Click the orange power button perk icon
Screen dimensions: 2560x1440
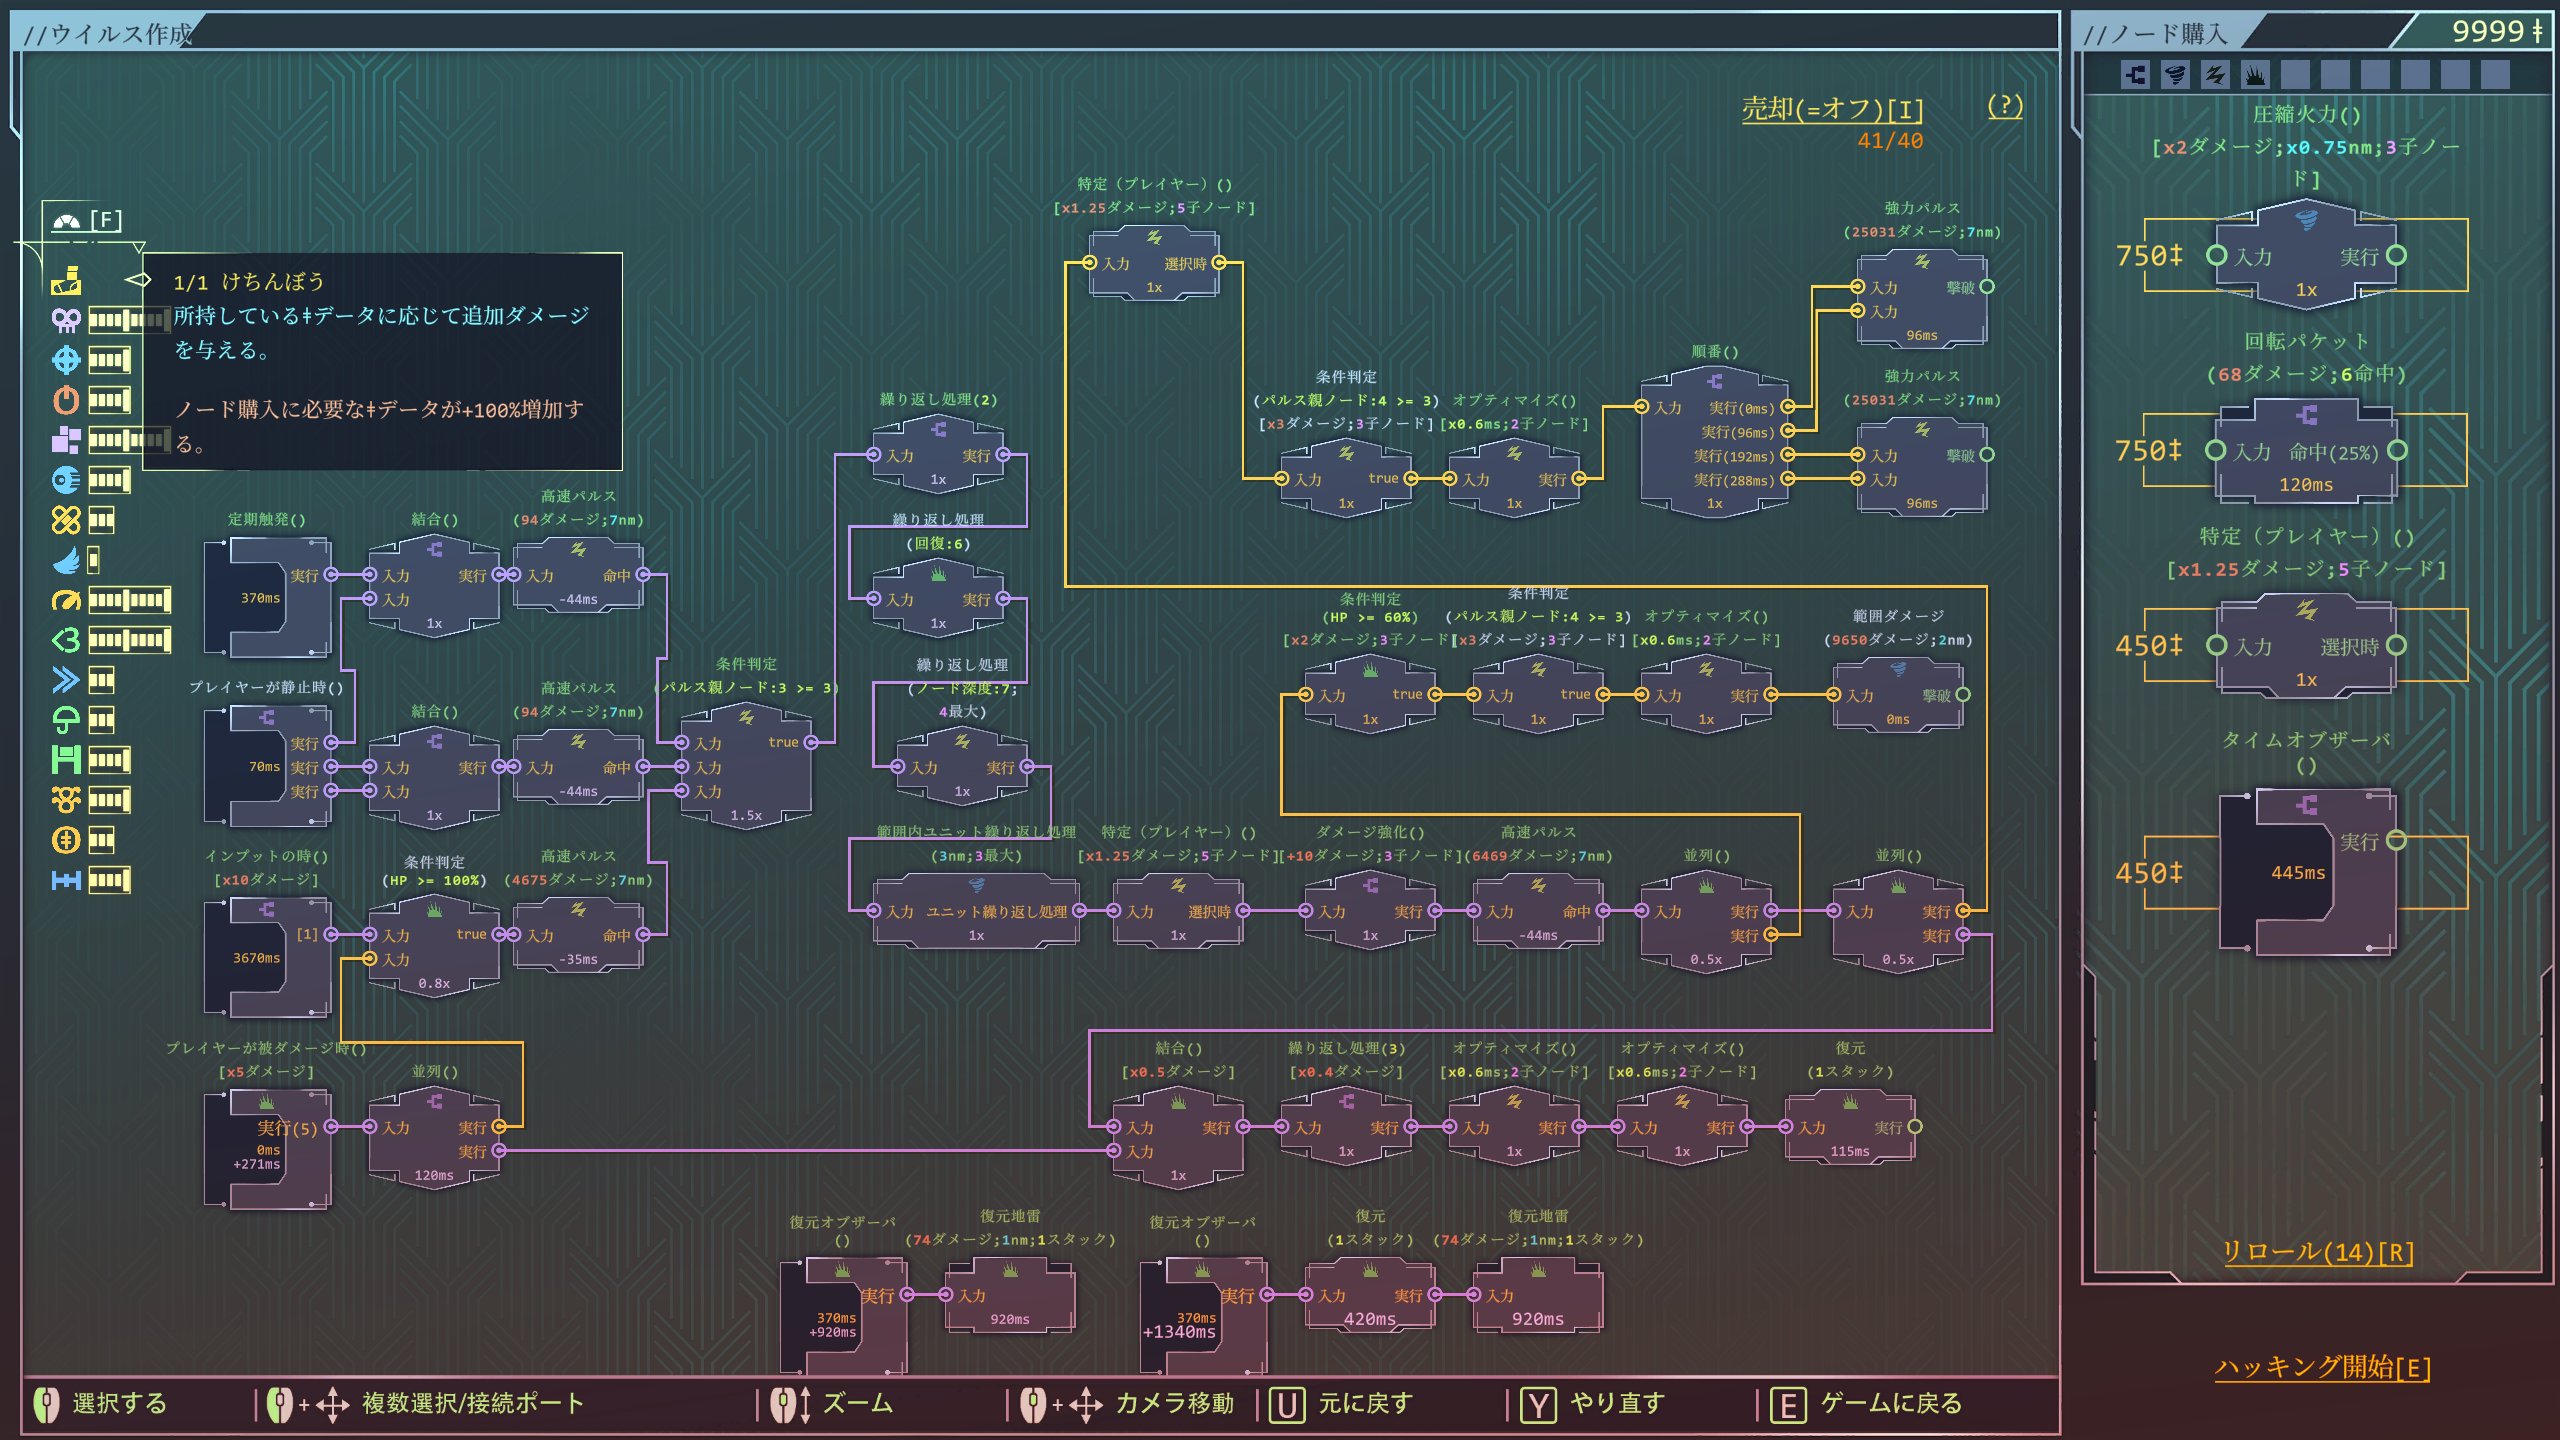[66, 400]
